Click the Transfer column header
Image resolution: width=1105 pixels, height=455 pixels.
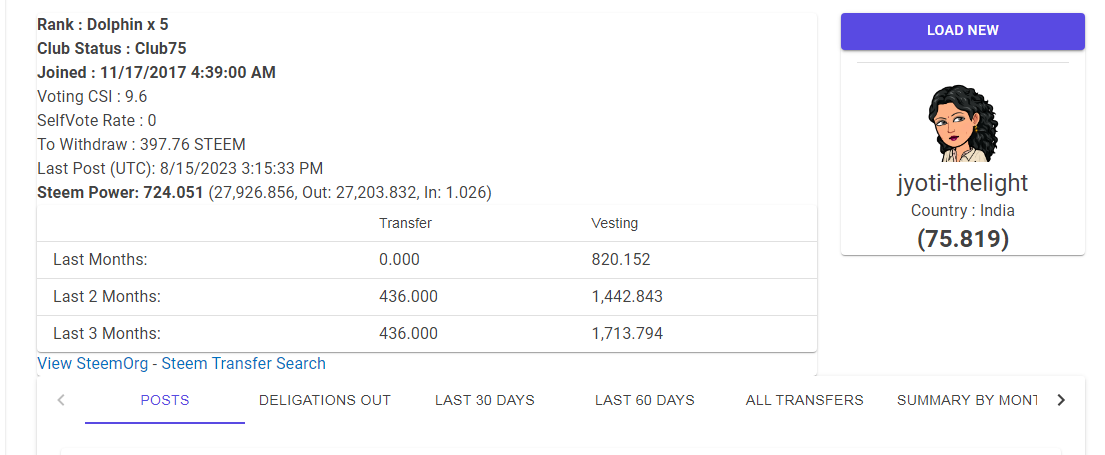(x=405, y=223)
